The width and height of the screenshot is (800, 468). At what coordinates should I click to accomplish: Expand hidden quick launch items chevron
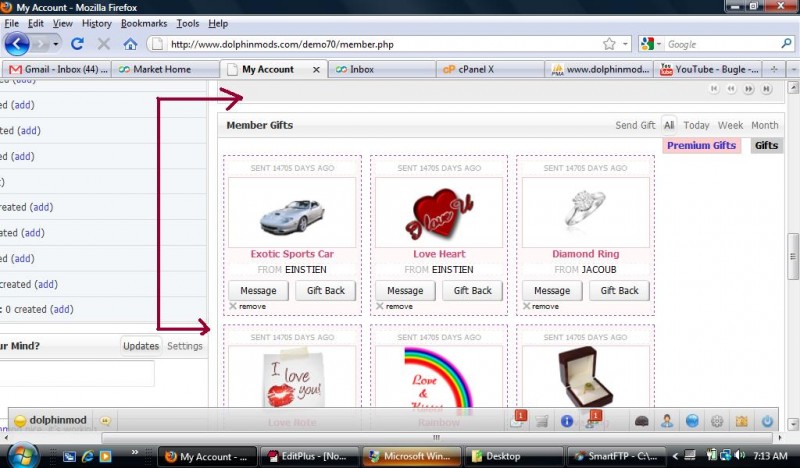(135, 452)
